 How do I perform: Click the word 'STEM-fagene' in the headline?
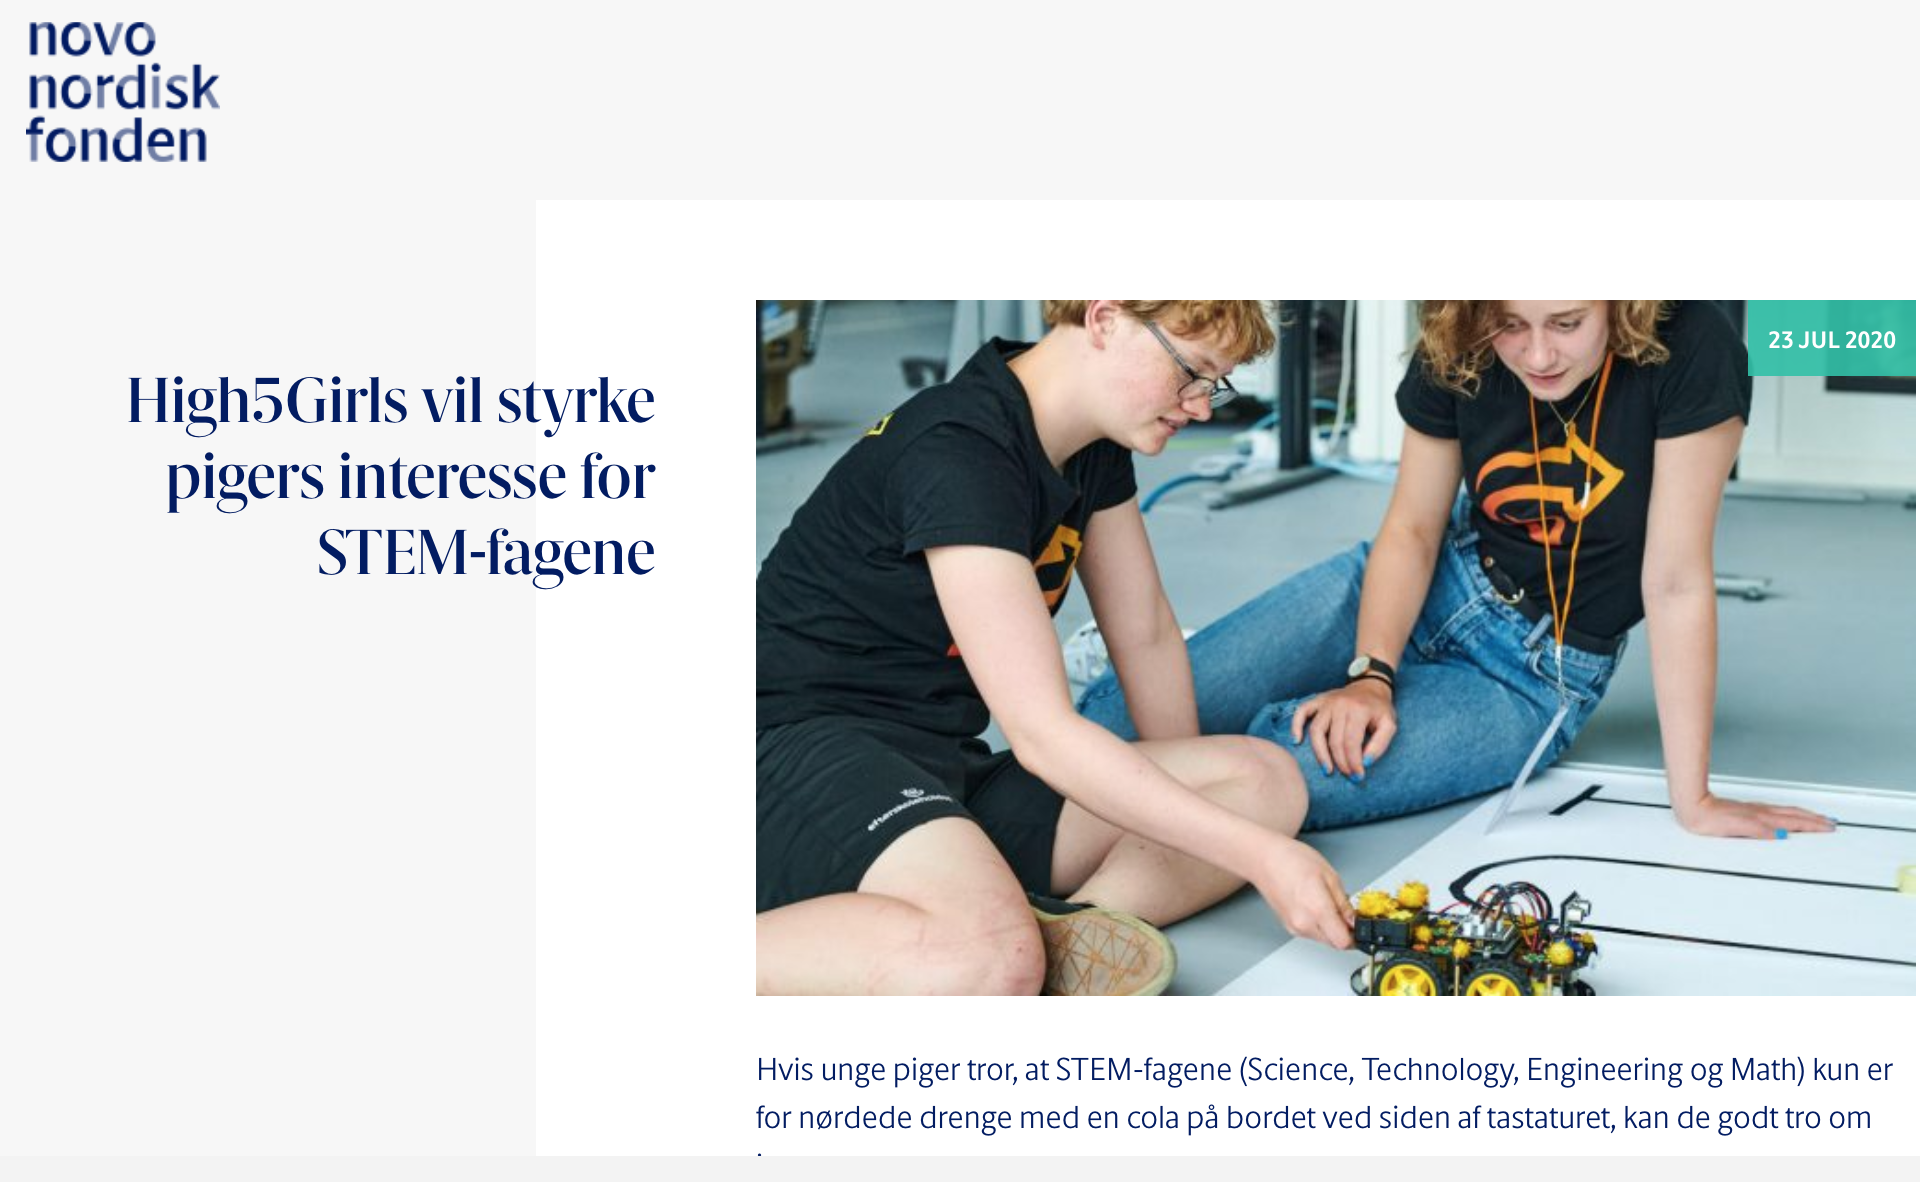click(486, 552)
